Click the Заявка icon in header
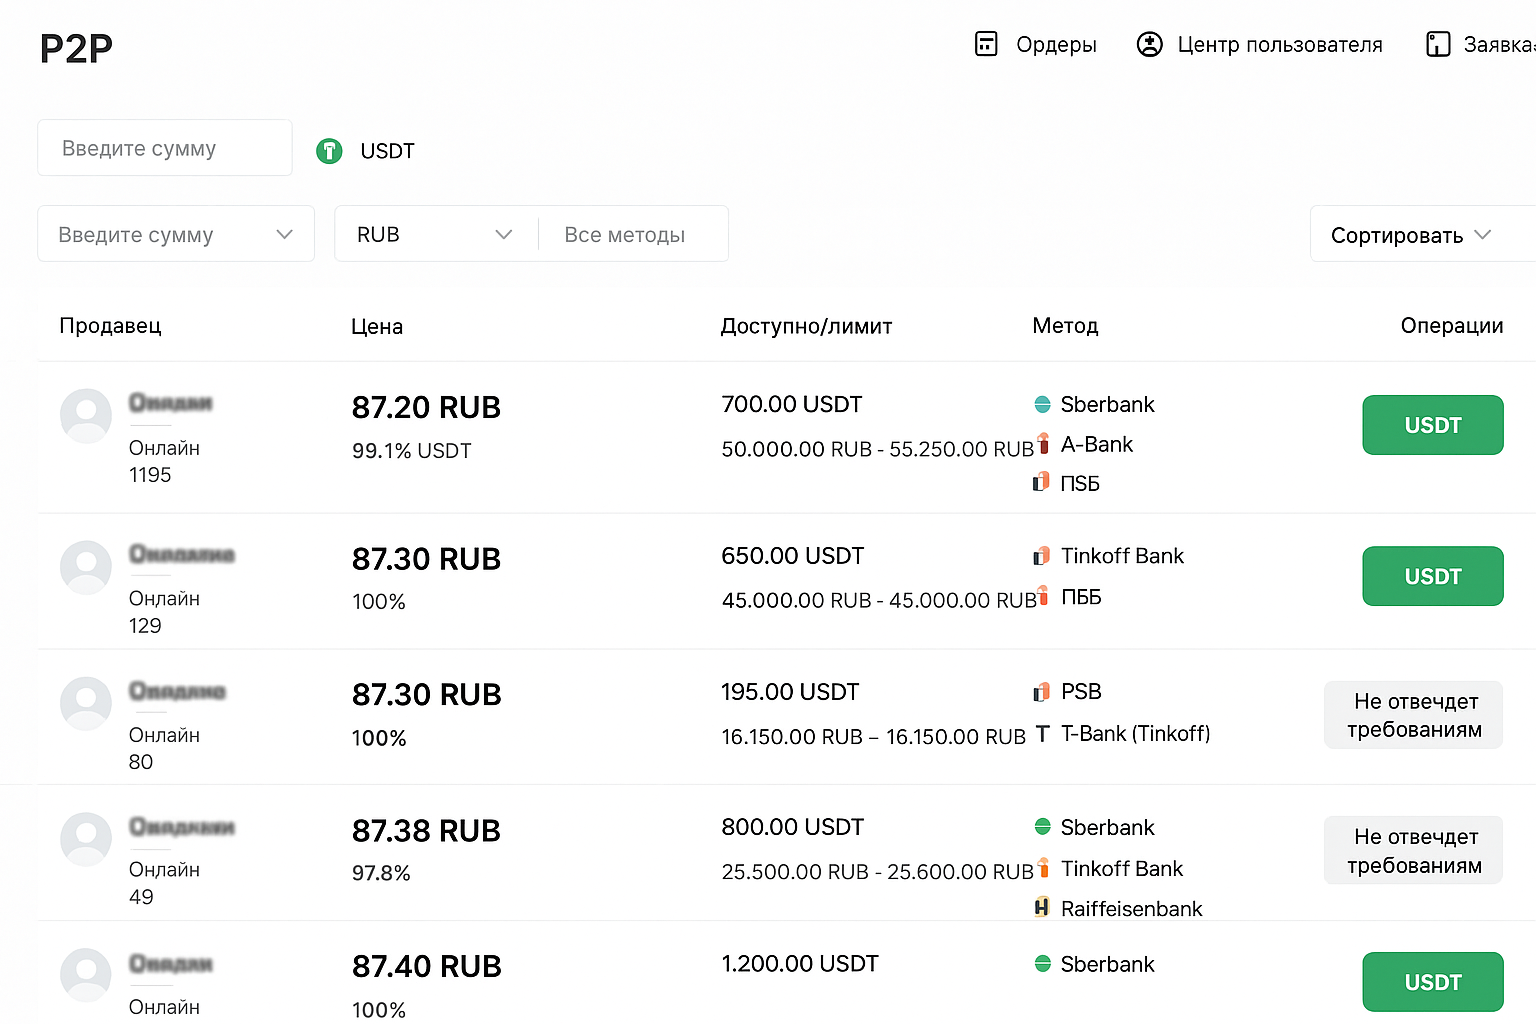Screen dimensions: 1536x1024 1438,44
